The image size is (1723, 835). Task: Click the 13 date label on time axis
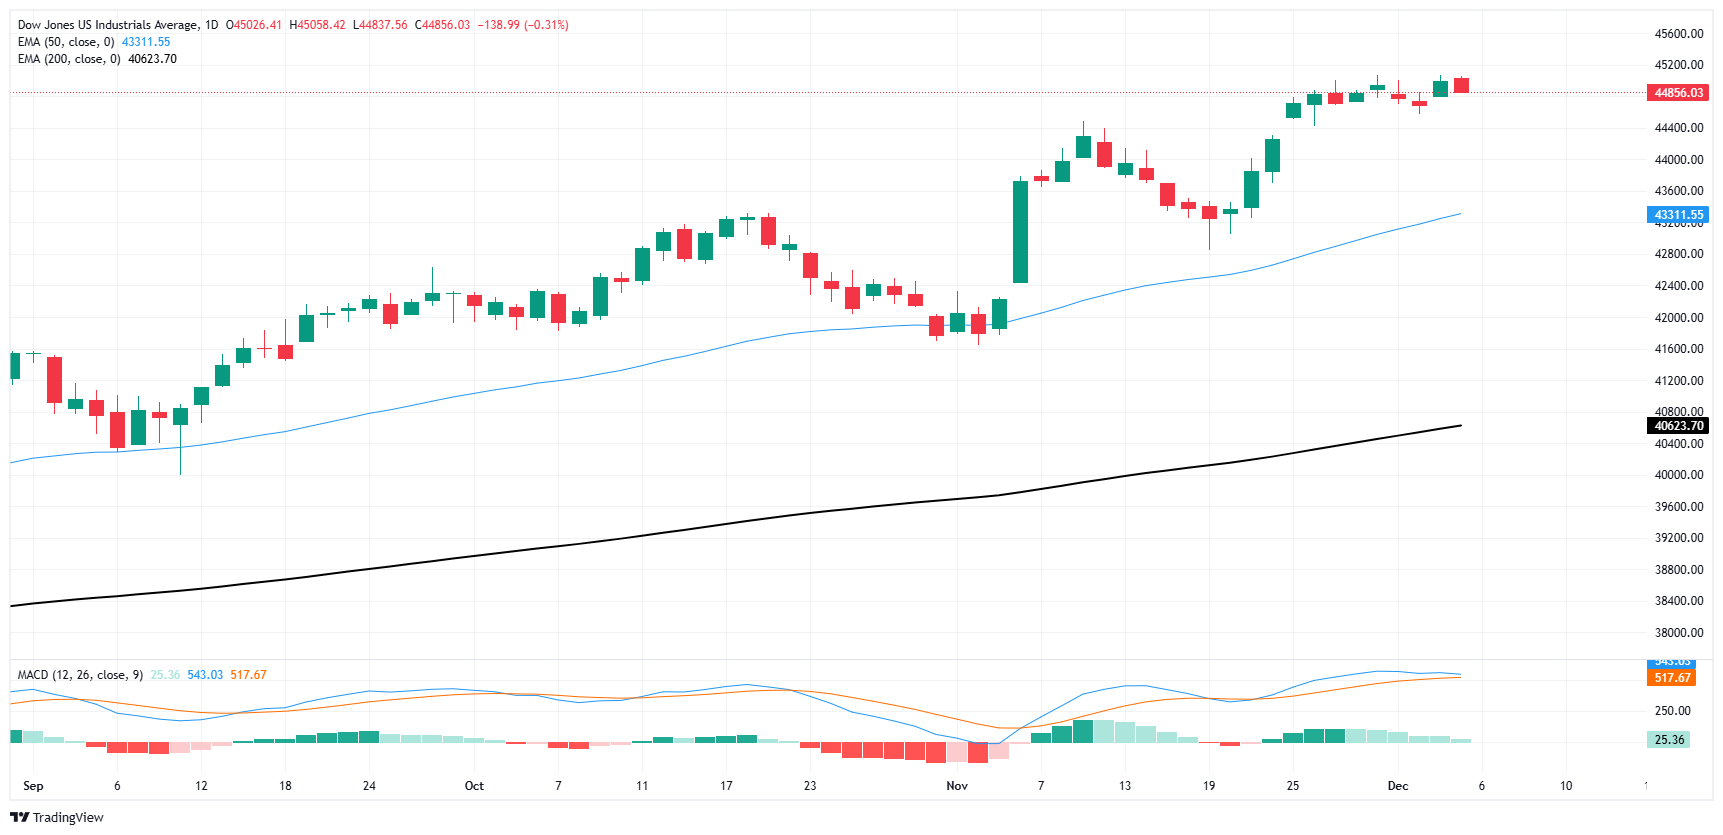click(1125, 786)
